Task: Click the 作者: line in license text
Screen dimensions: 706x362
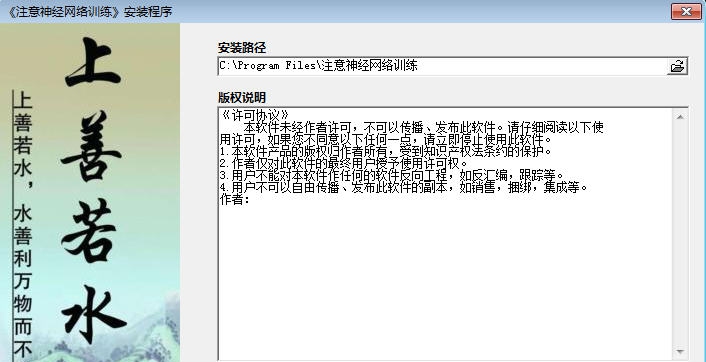Action: [x=235, y=199]
